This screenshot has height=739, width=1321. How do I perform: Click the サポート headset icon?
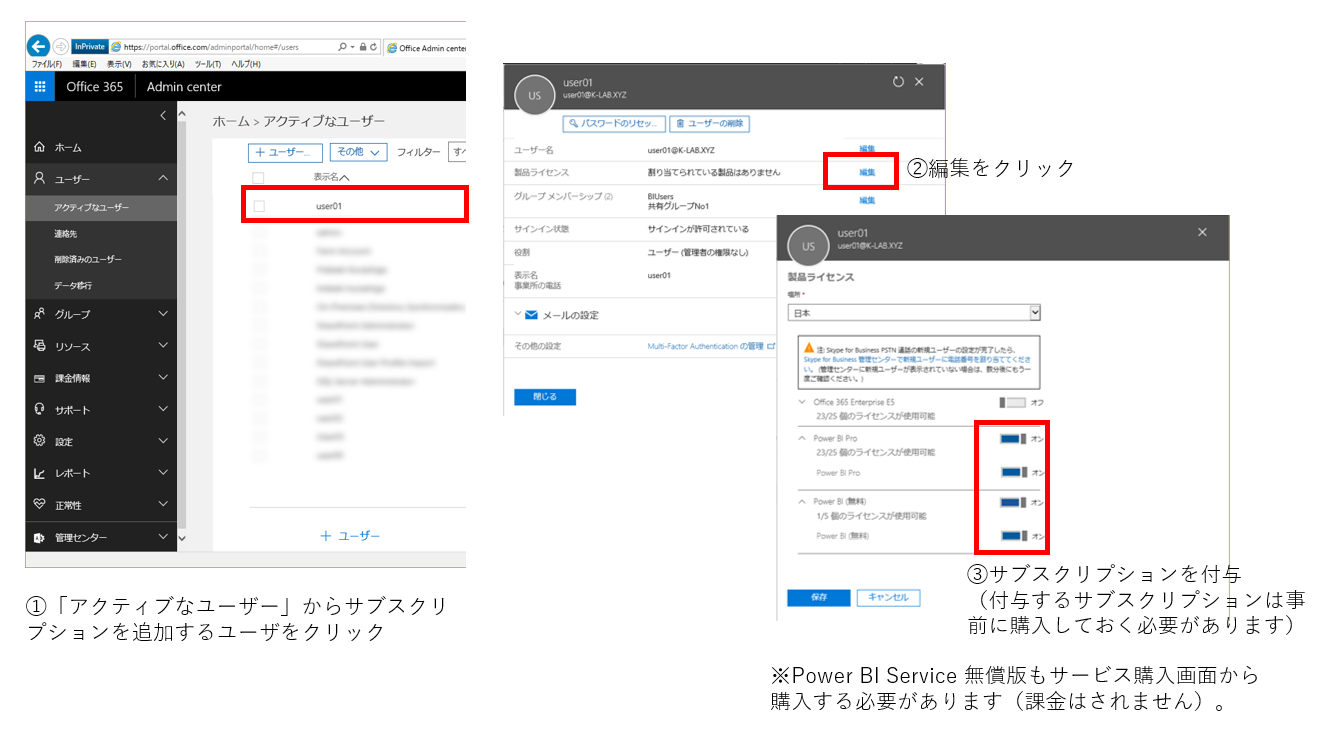[39, 410]
